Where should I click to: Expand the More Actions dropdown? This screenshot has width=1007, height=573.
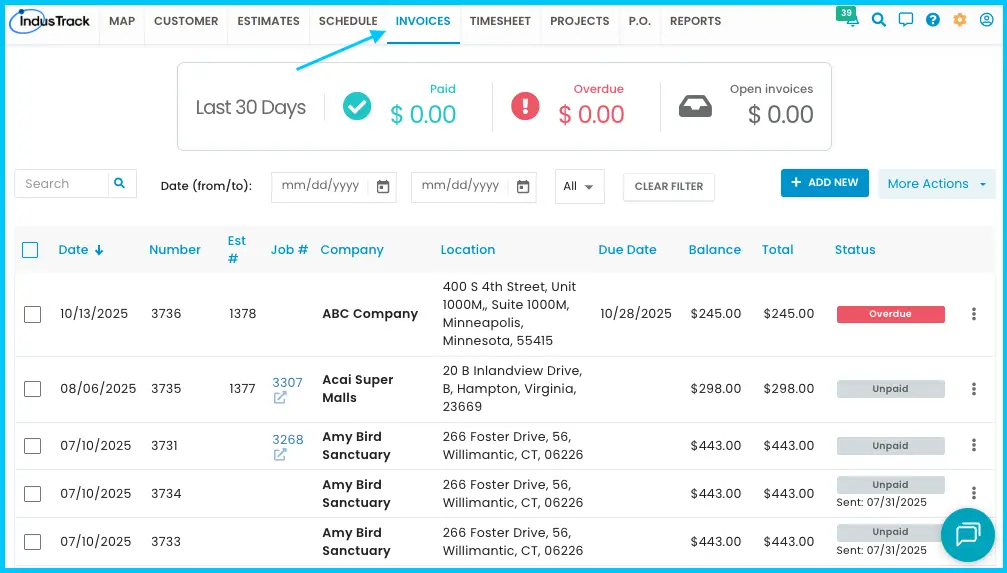pyautogui.click(x=936, y=184)
